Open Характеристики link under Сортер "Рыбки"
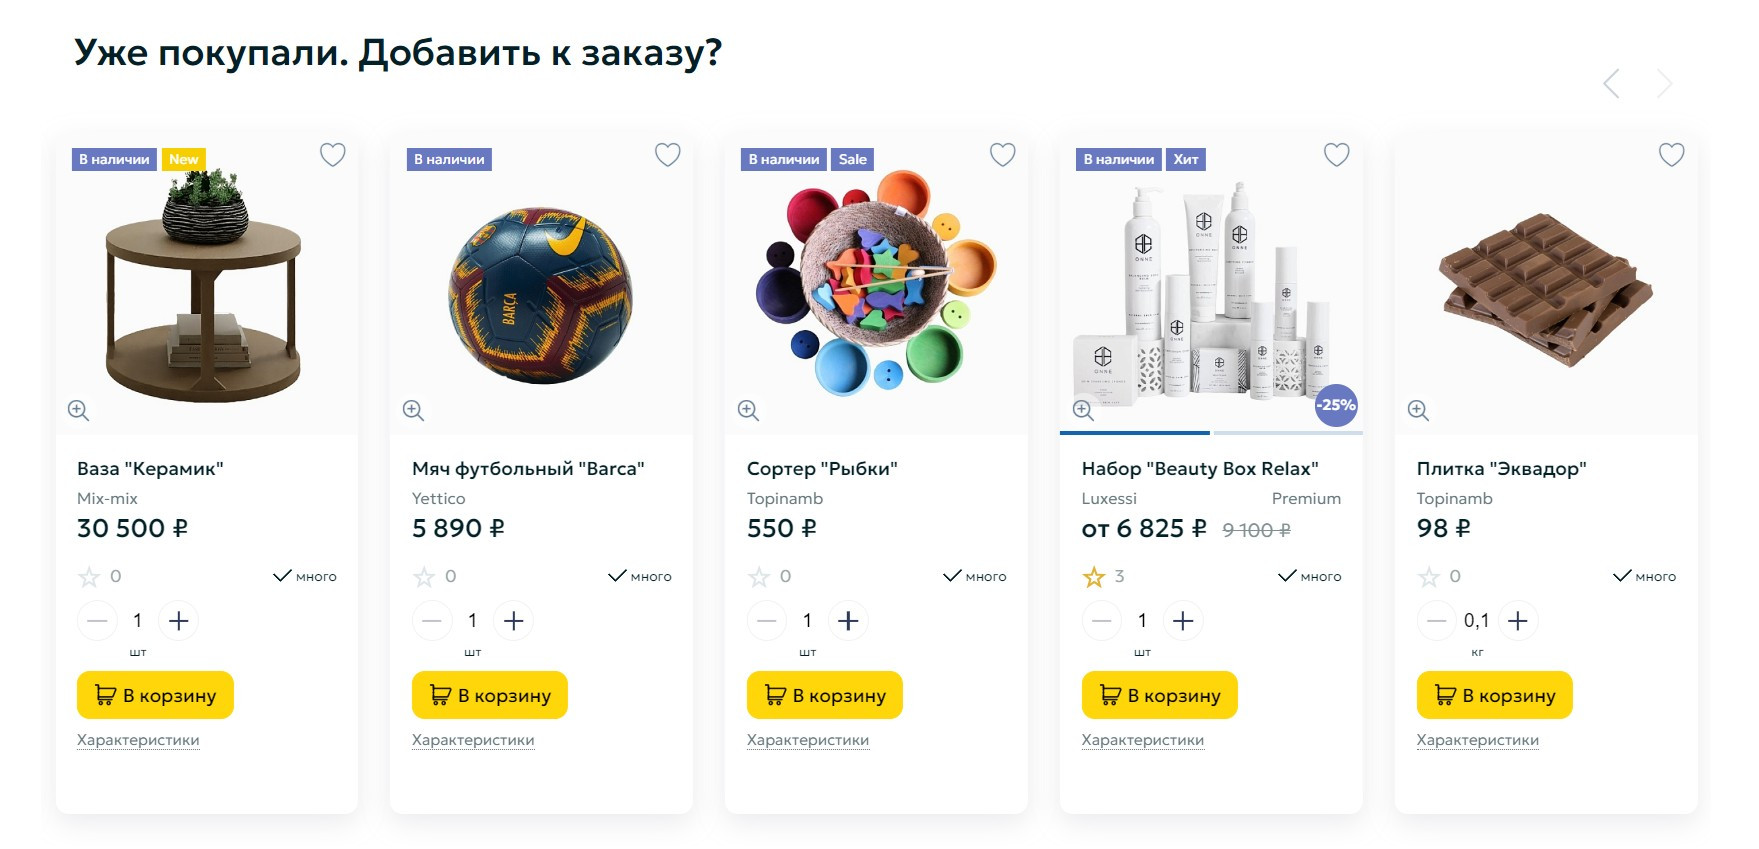This screenshot has height=849, width=1759. tap(808, 740)
